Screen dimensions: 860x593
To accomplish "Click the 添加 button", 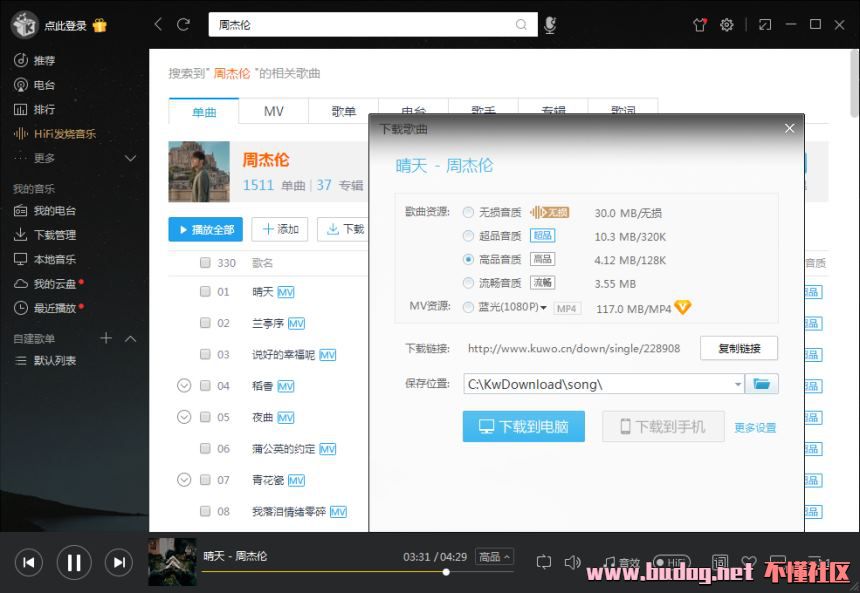I will pyautogui.click(x=280, y=229).
